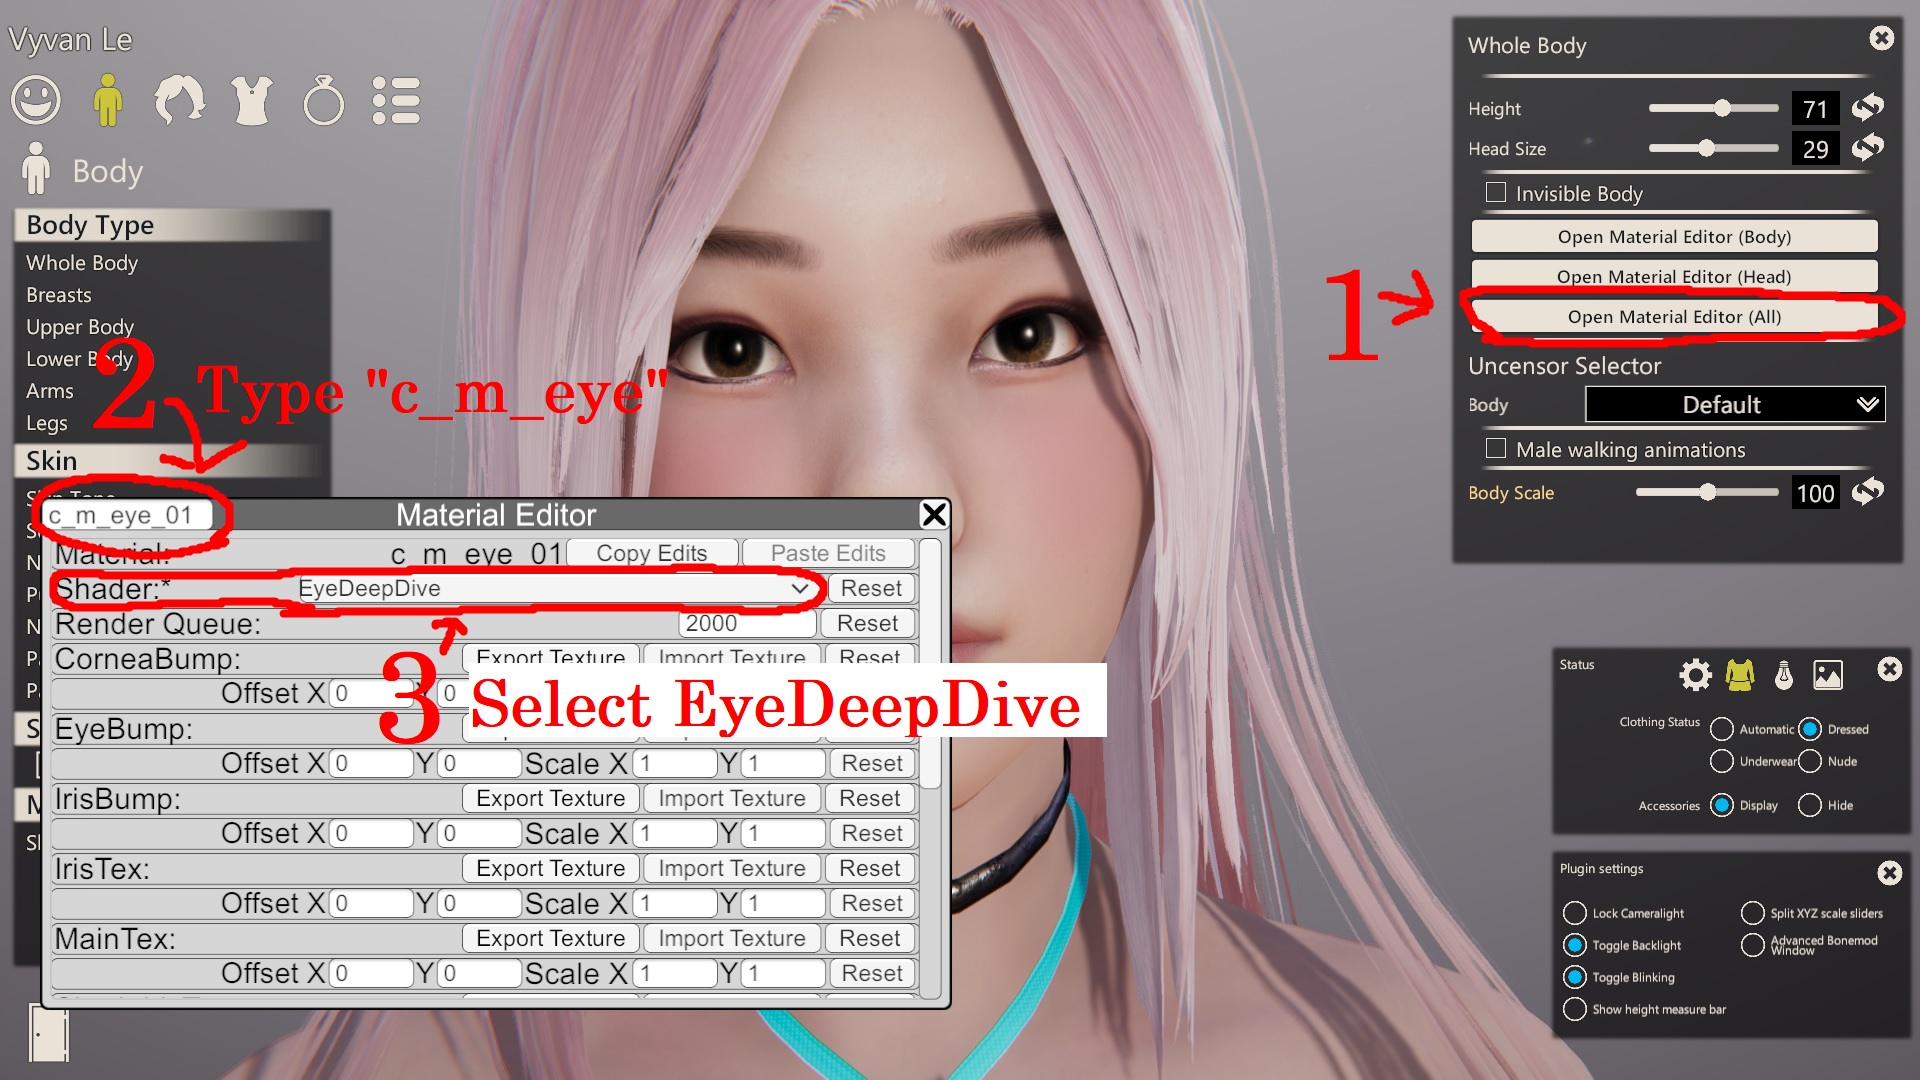Click Open Material Editor (Body)
The width and height of the screenshot is (1920, 1080).
click(1674, 236)
